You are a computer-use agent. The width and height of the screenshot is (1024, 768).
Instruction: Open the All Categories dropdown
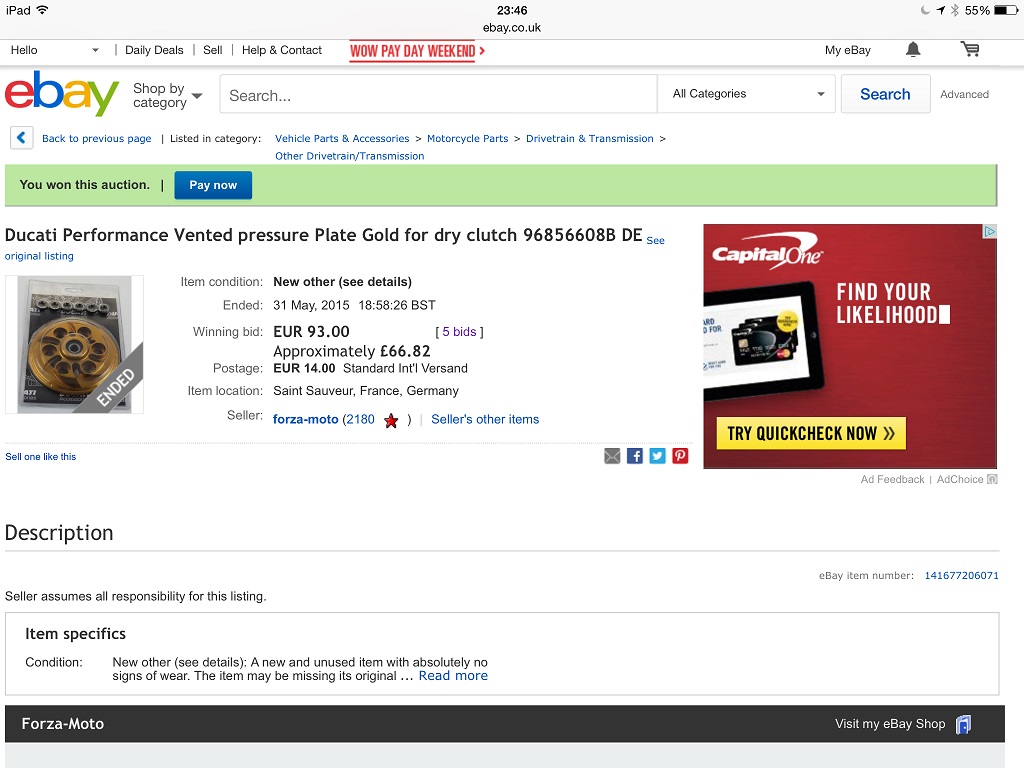746,94
